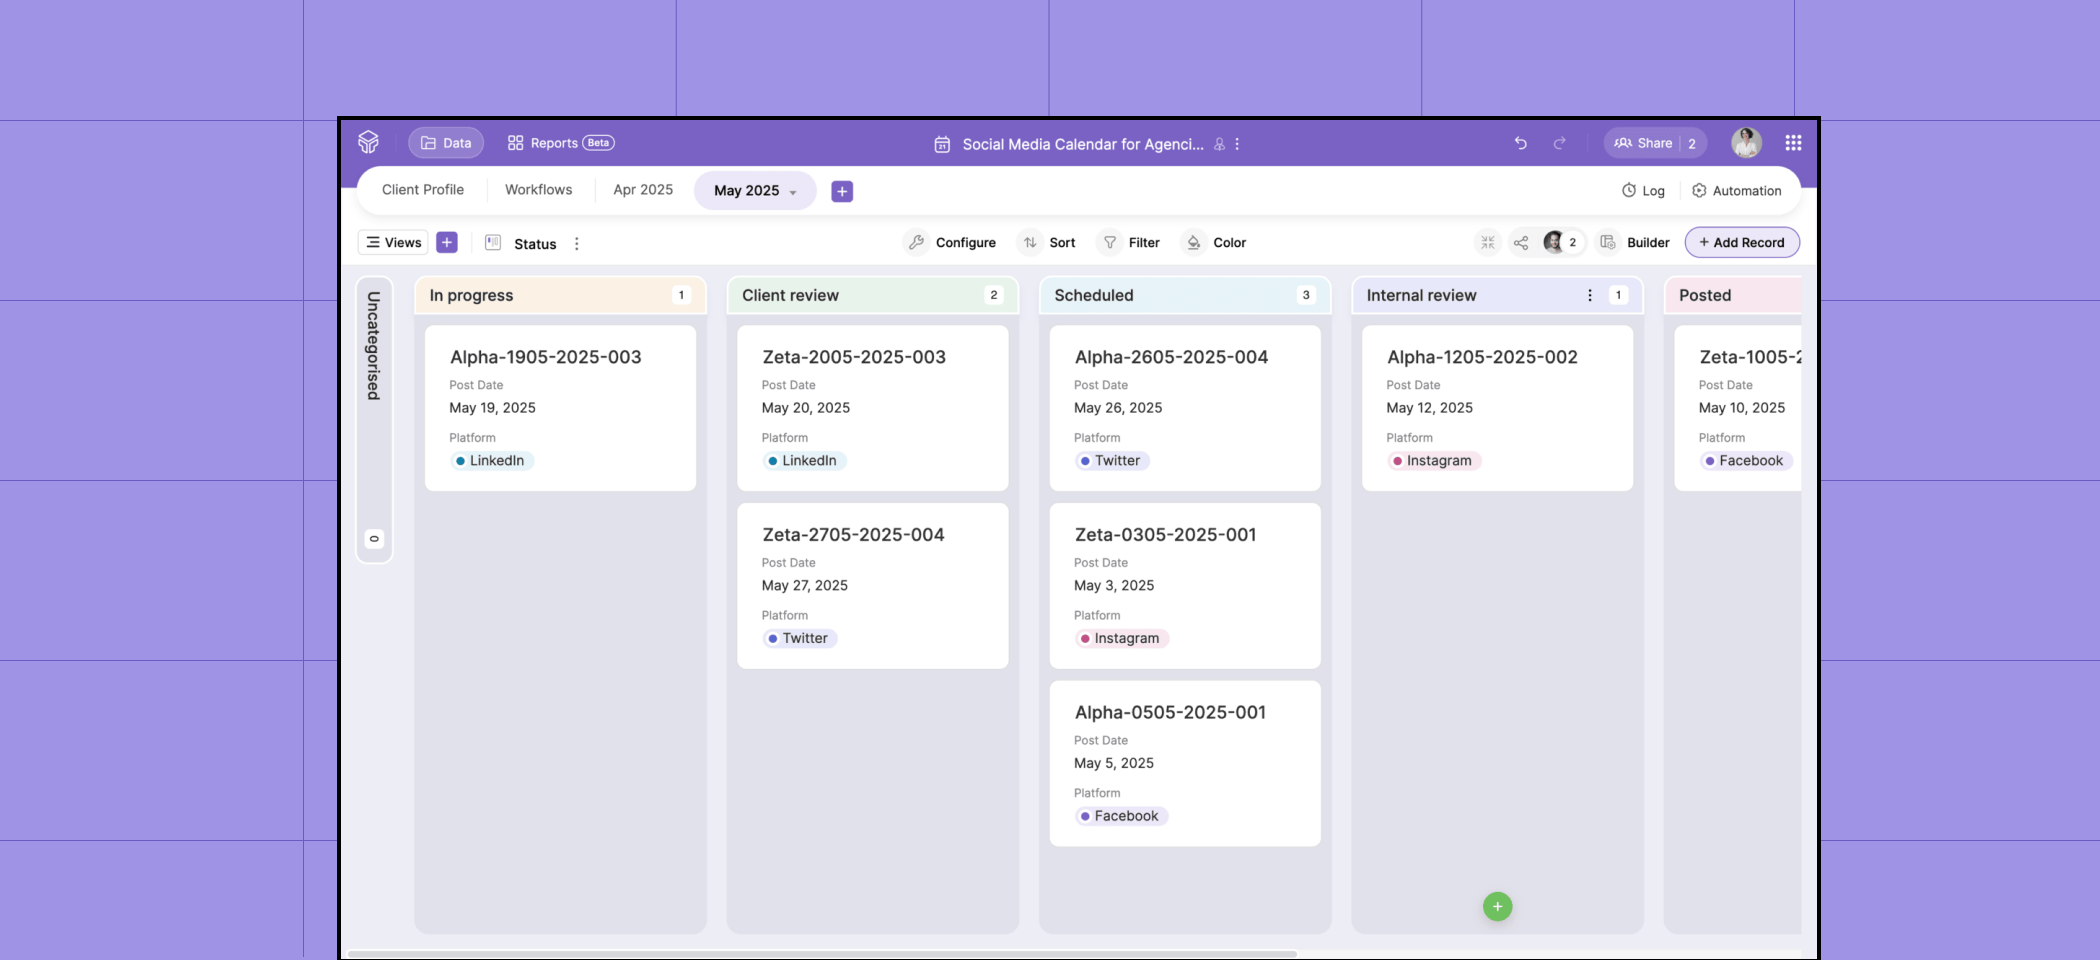2100x960 pixels.
Task: Click the Status kanban view icon
Action: [493, 242]
